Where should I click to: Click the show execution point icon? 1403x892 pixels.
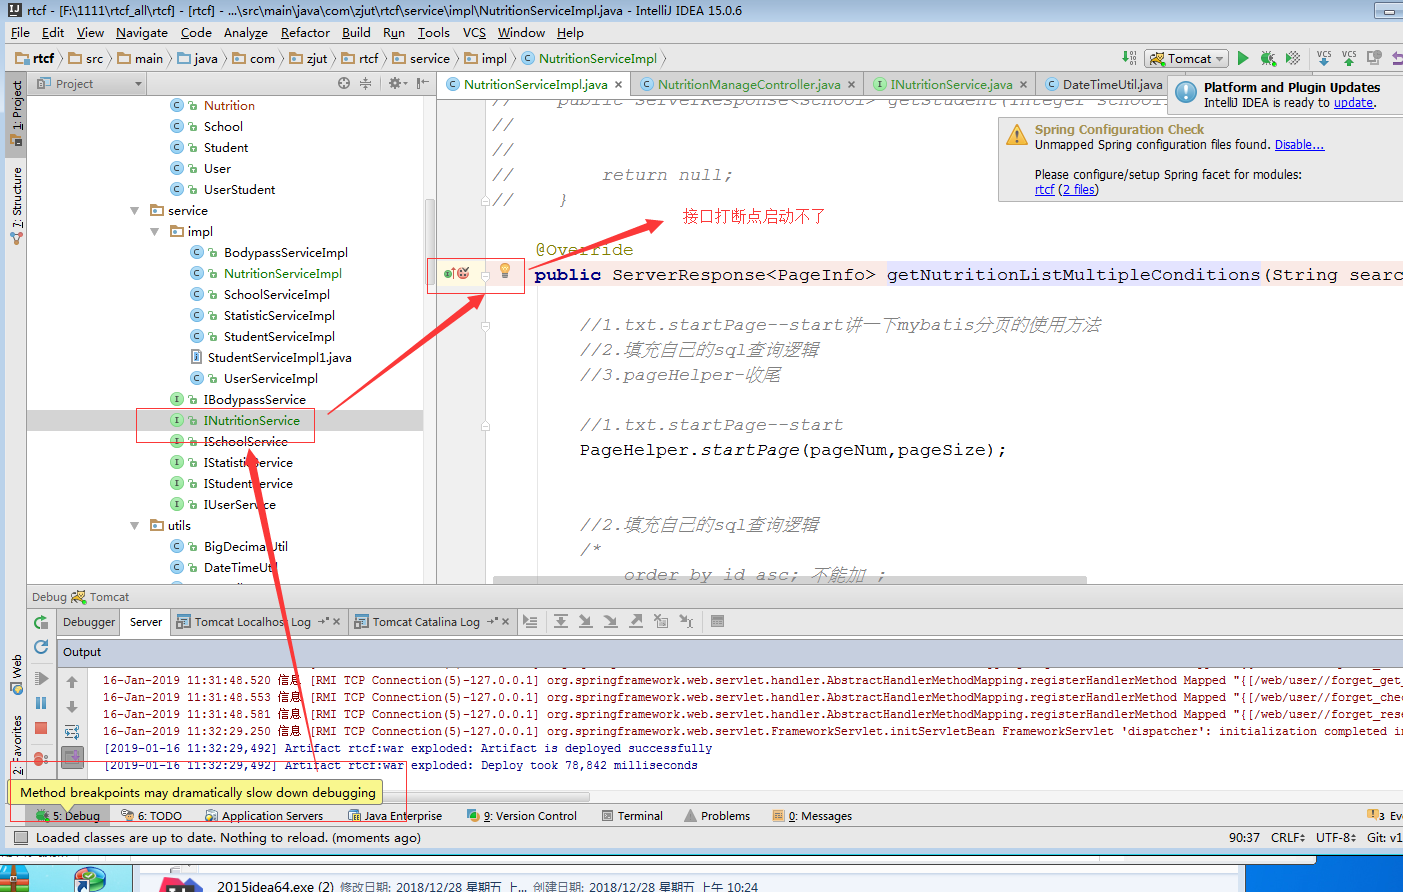531,621
